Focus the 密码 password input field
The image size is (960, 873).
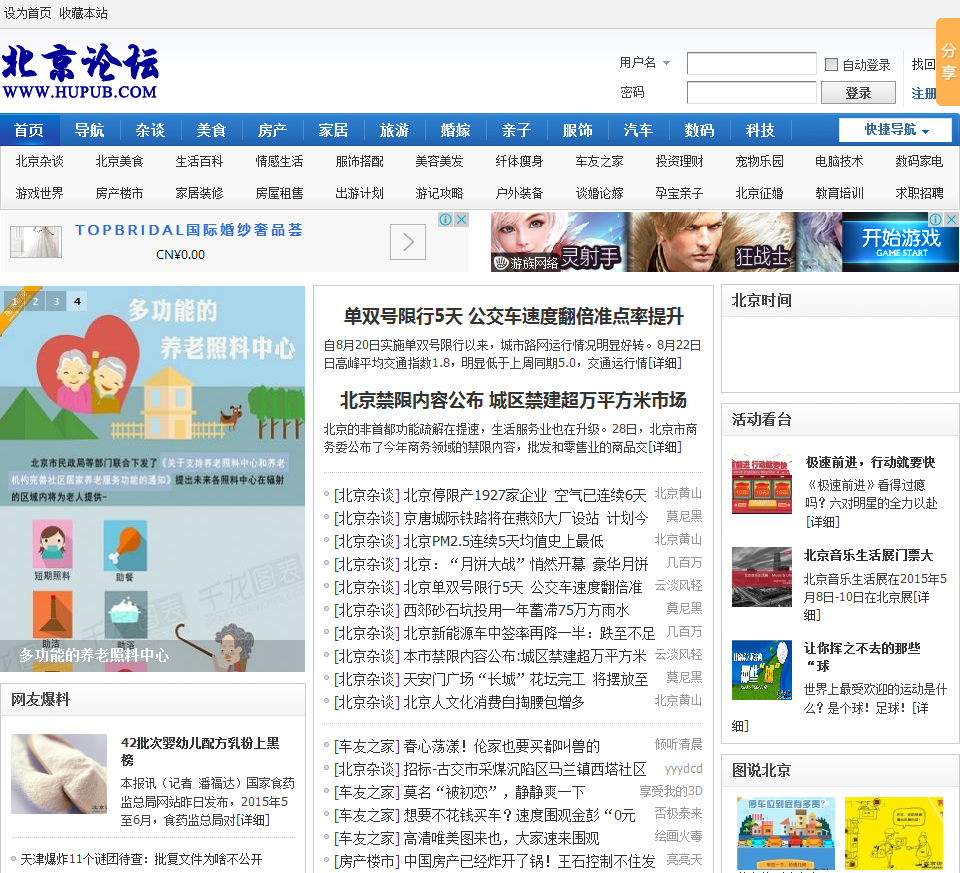pos(751,92)
